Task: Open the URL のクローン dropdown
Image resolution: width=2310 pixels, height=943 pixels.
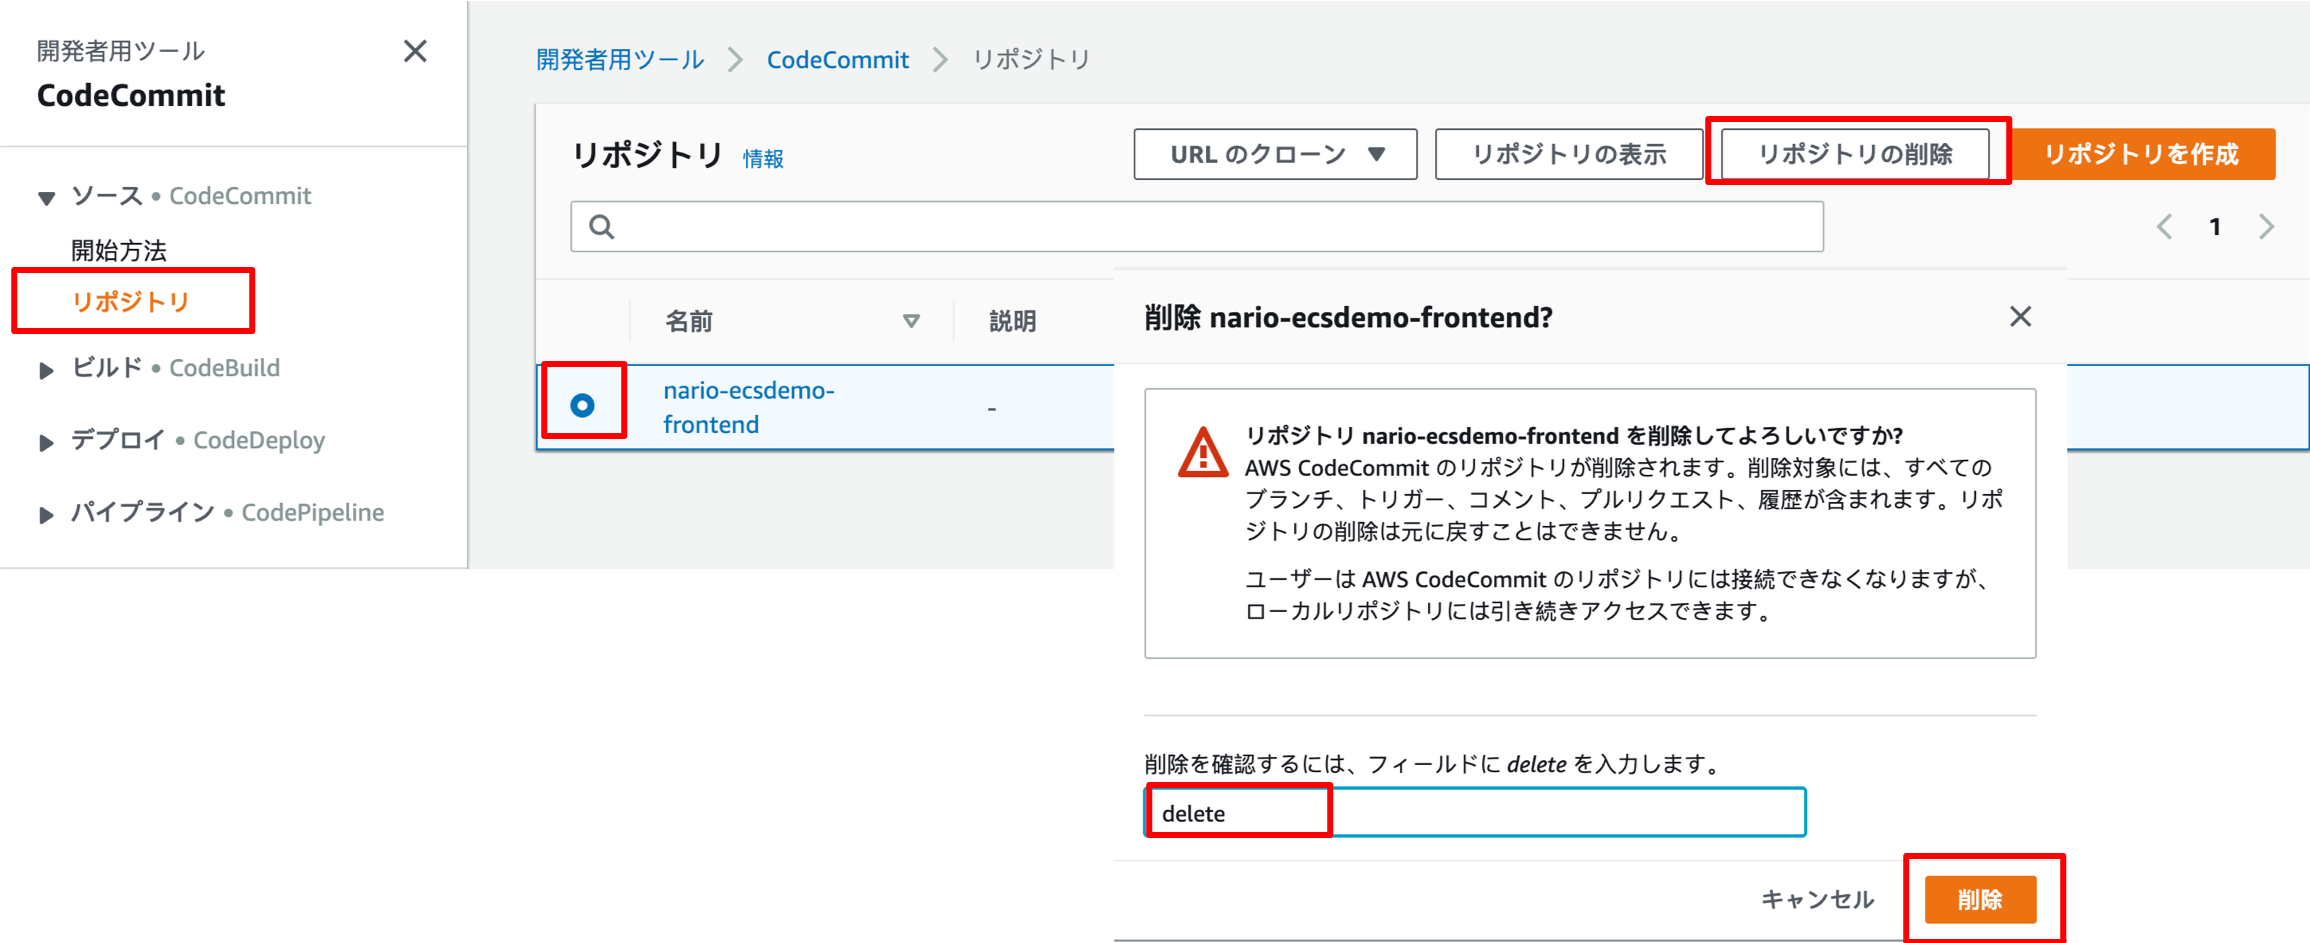Action: pos(1275,154)
